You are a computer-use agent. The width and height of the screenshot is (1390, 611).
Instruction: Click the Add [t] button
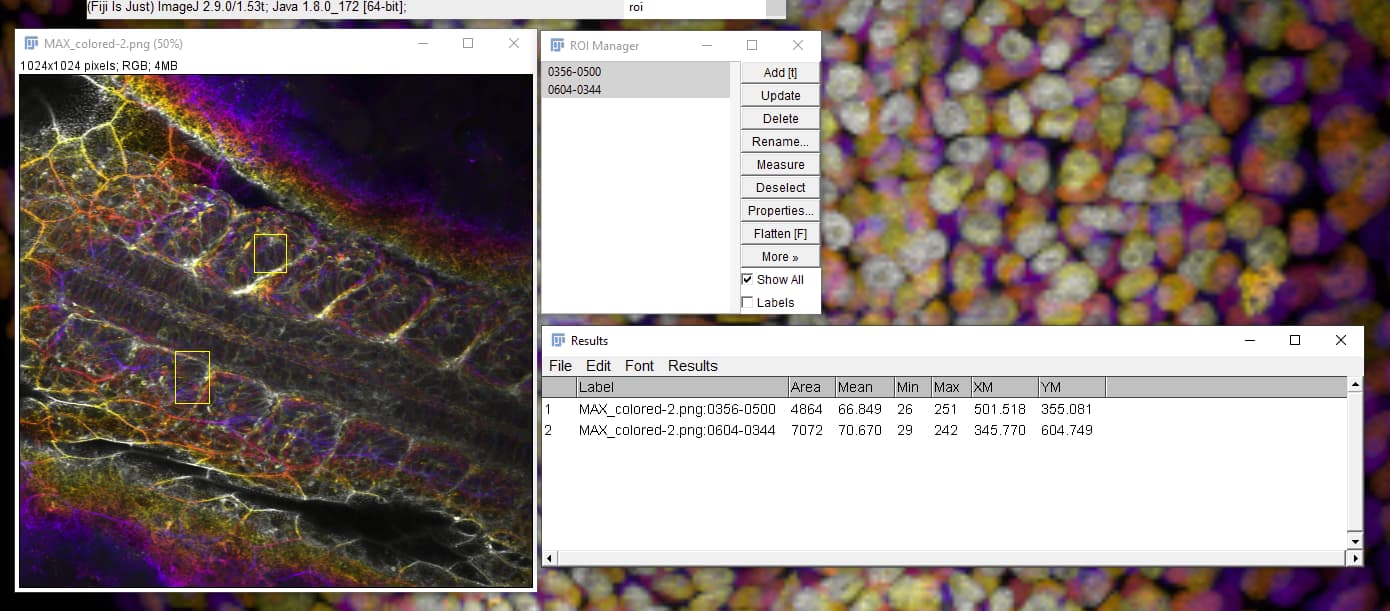[x=779, y=72]
